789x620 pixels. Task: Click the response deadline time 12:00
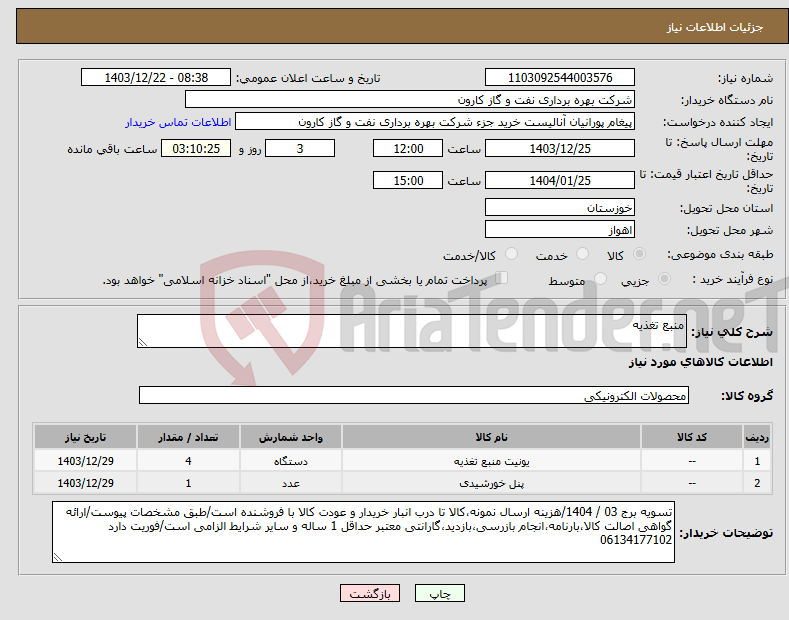(408, 148)
